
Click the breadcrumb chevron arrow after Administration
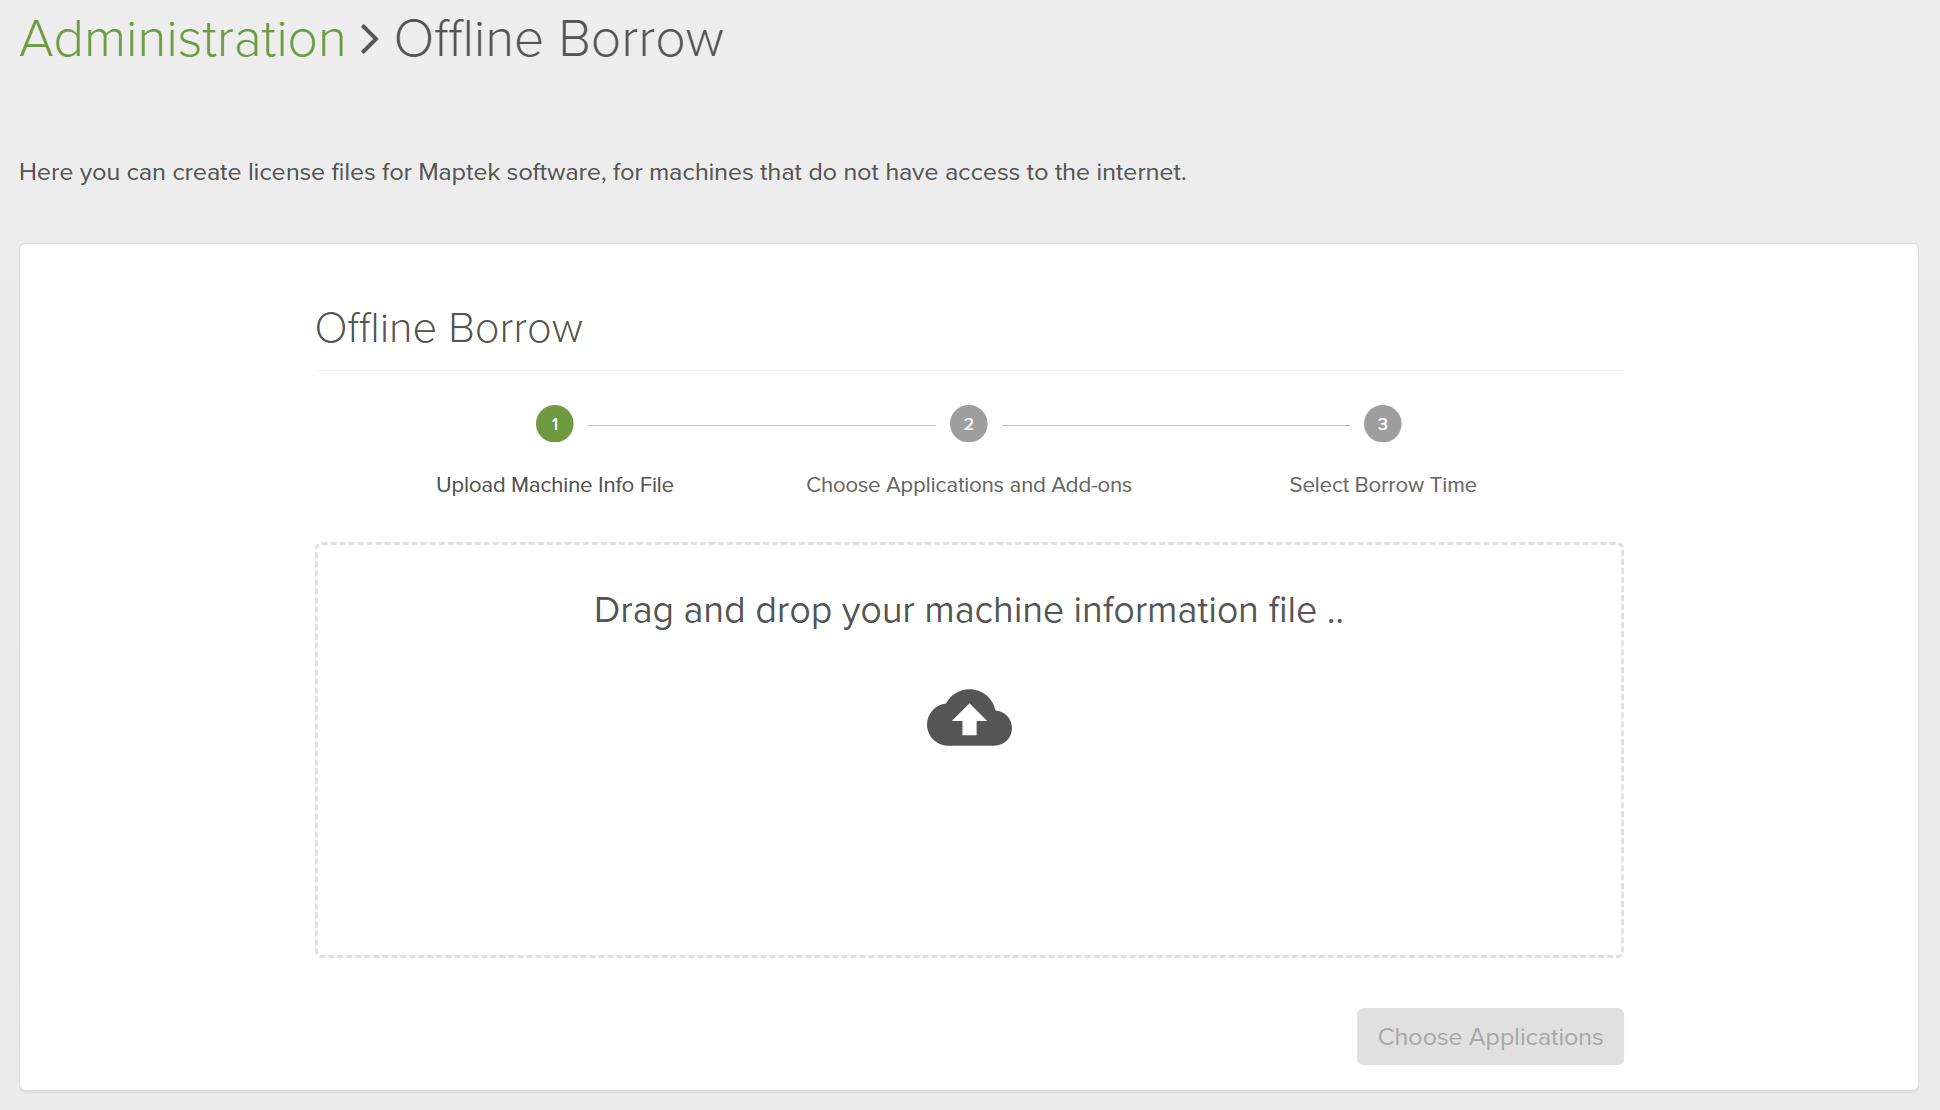click(x=370, y=40)
